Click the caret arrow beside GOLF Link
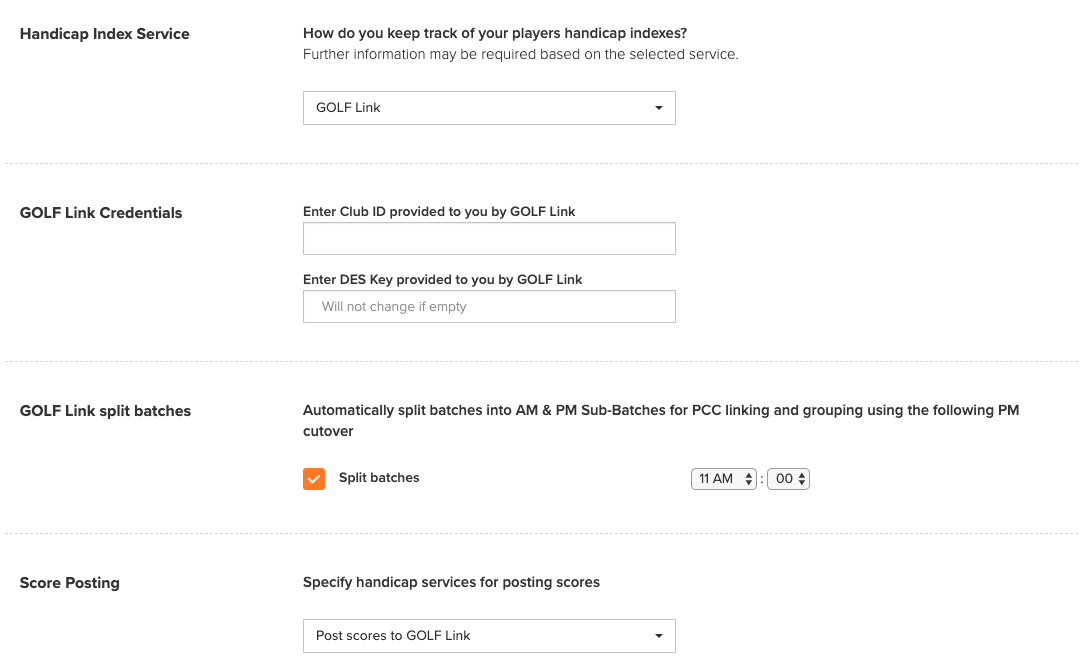Image resolution: width=1088 pixels, height=671 pixels. (658, 108)
